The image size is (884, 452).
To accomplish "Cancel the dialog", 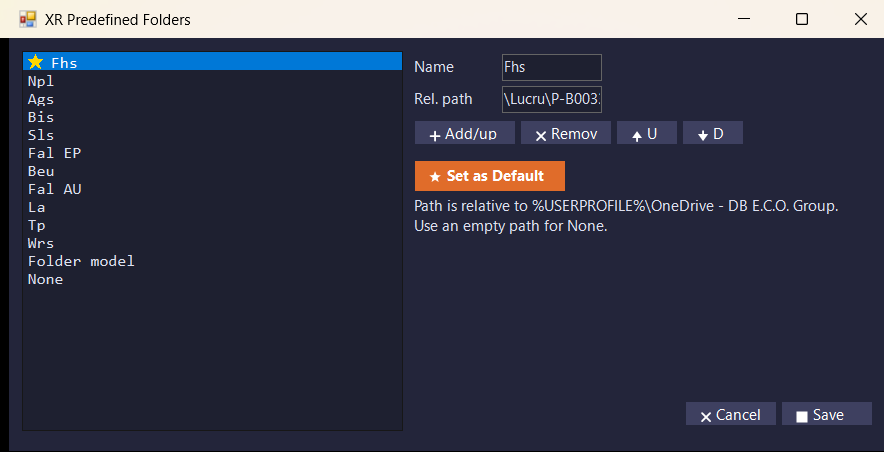I will coord(731,414).
